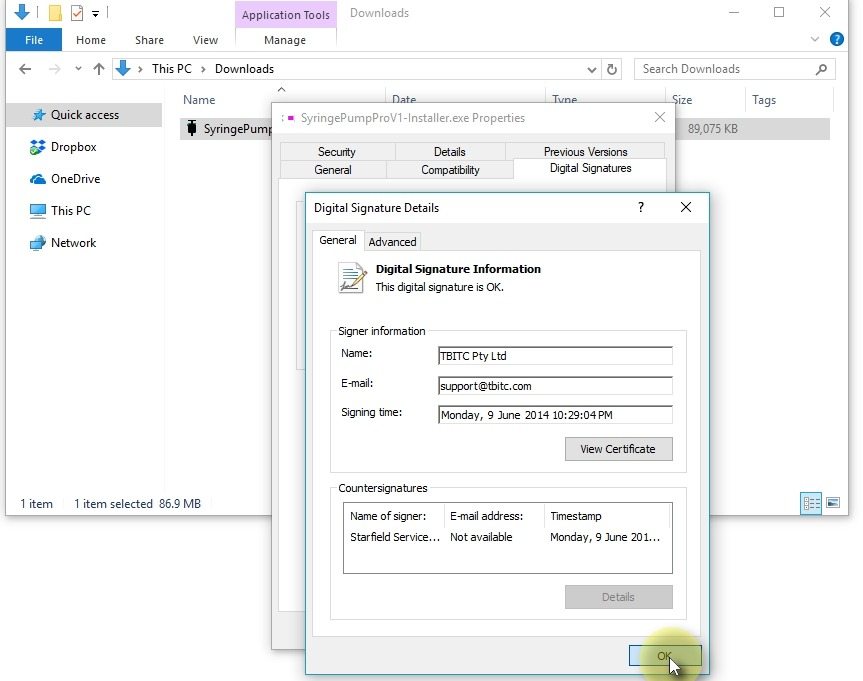This screenshot has width=863, height=681.
Task: Click the help question mark in signature dialog
Action: pos(641,207)
